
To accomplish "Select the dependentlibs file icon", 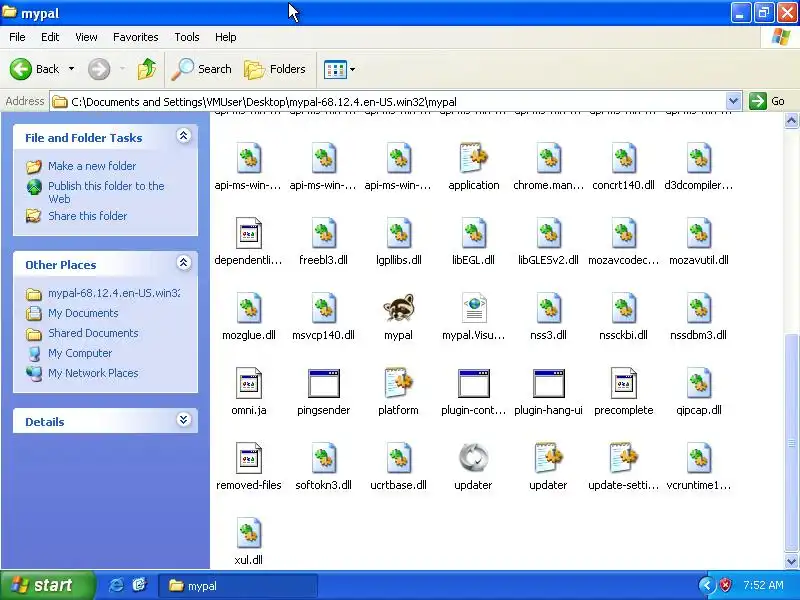I will click(x=248, y=233).
